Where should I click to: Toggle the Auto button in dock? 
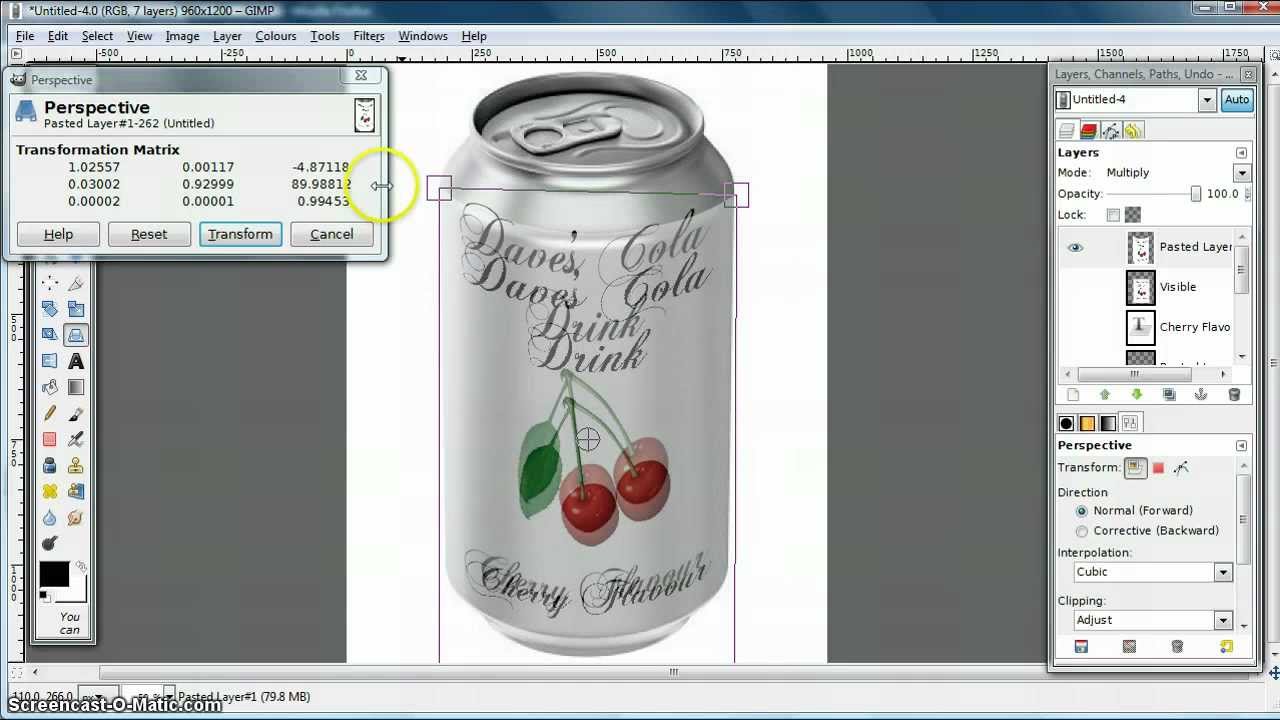click(x=1237, y=100)
